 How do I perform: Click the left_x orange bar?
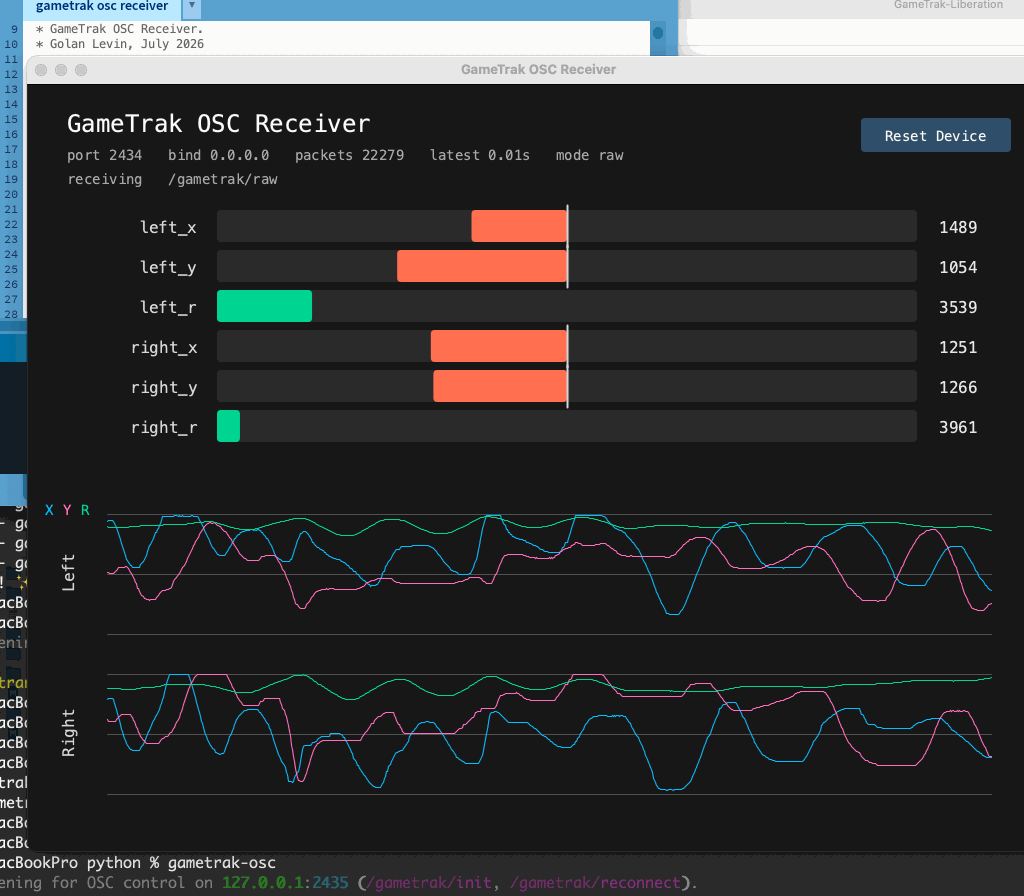click(x=519, y=226)
